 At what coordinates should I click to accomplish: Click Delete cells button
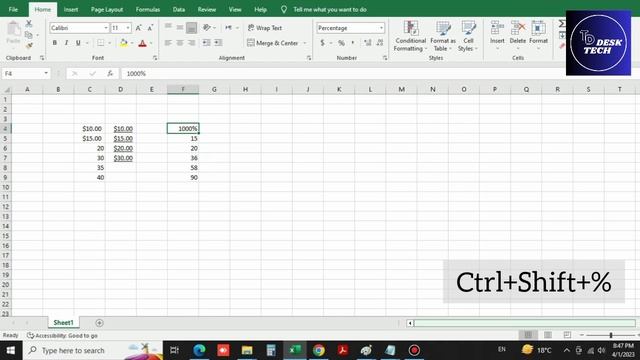click(x=518, y=35)
